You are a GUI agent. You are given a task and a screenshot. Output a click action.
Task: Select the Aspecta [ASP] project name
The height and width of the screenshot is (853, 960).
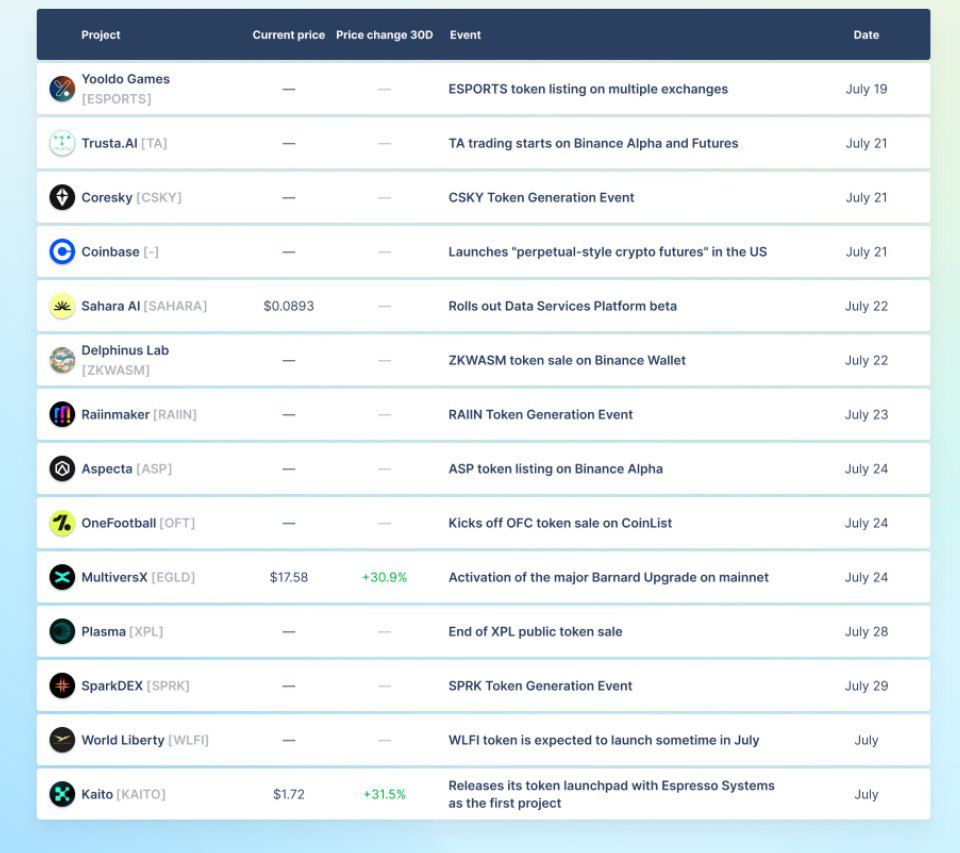click(x=127, y=469)
